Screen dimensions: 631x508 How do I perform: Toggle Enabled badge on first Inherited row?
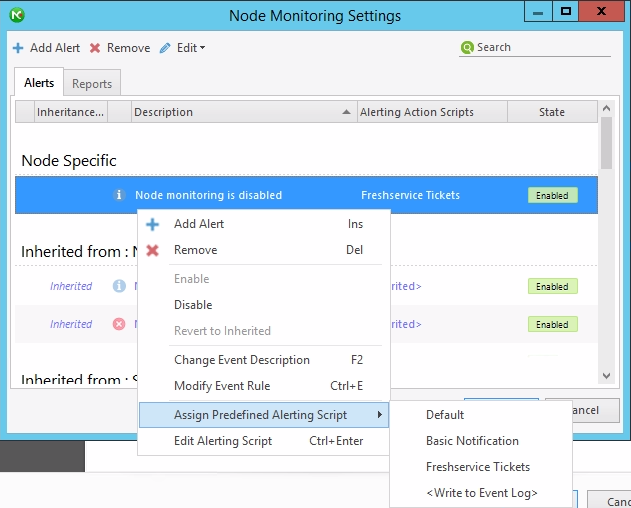[x=553, y=286]
